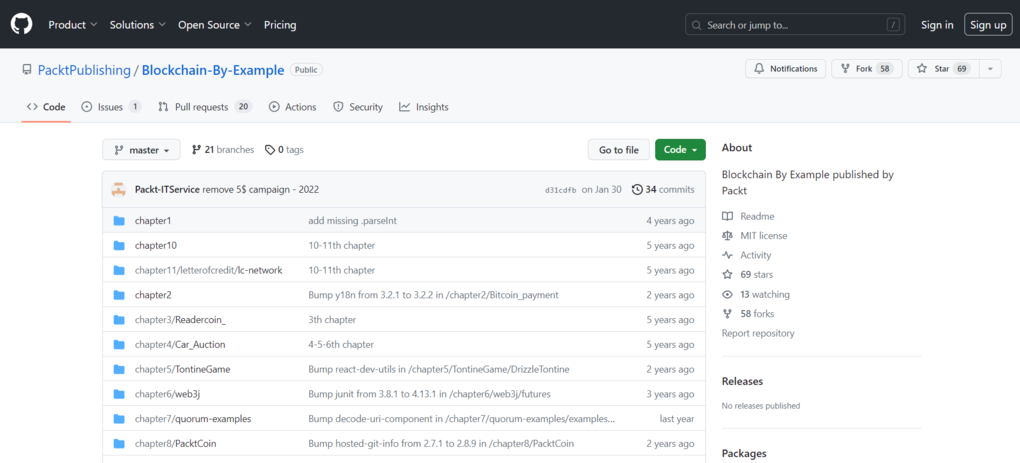This screenshot has width=1020, height=463.
Task: Go to the Actions tab
Action: tap(292, 107)
